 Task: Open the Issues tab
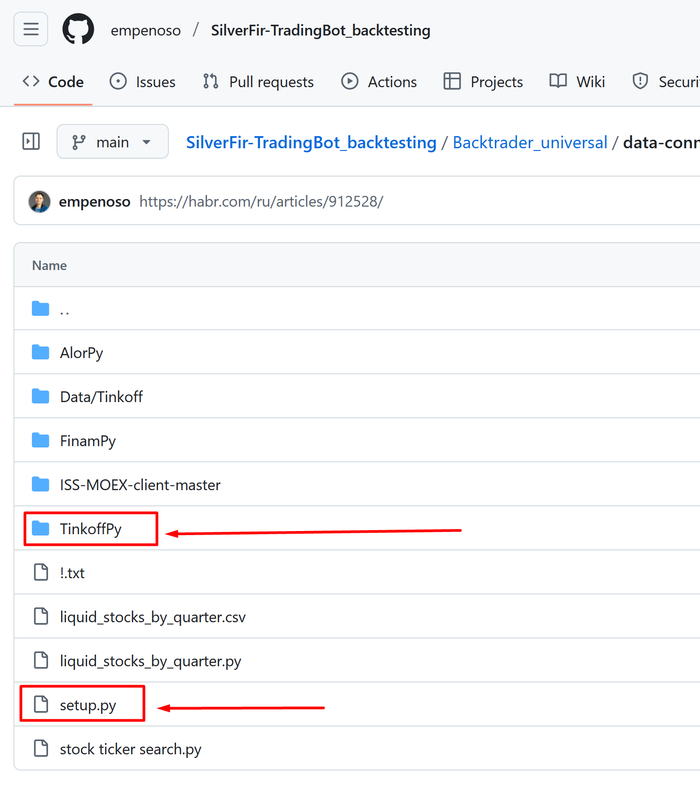tap(142, 82)
